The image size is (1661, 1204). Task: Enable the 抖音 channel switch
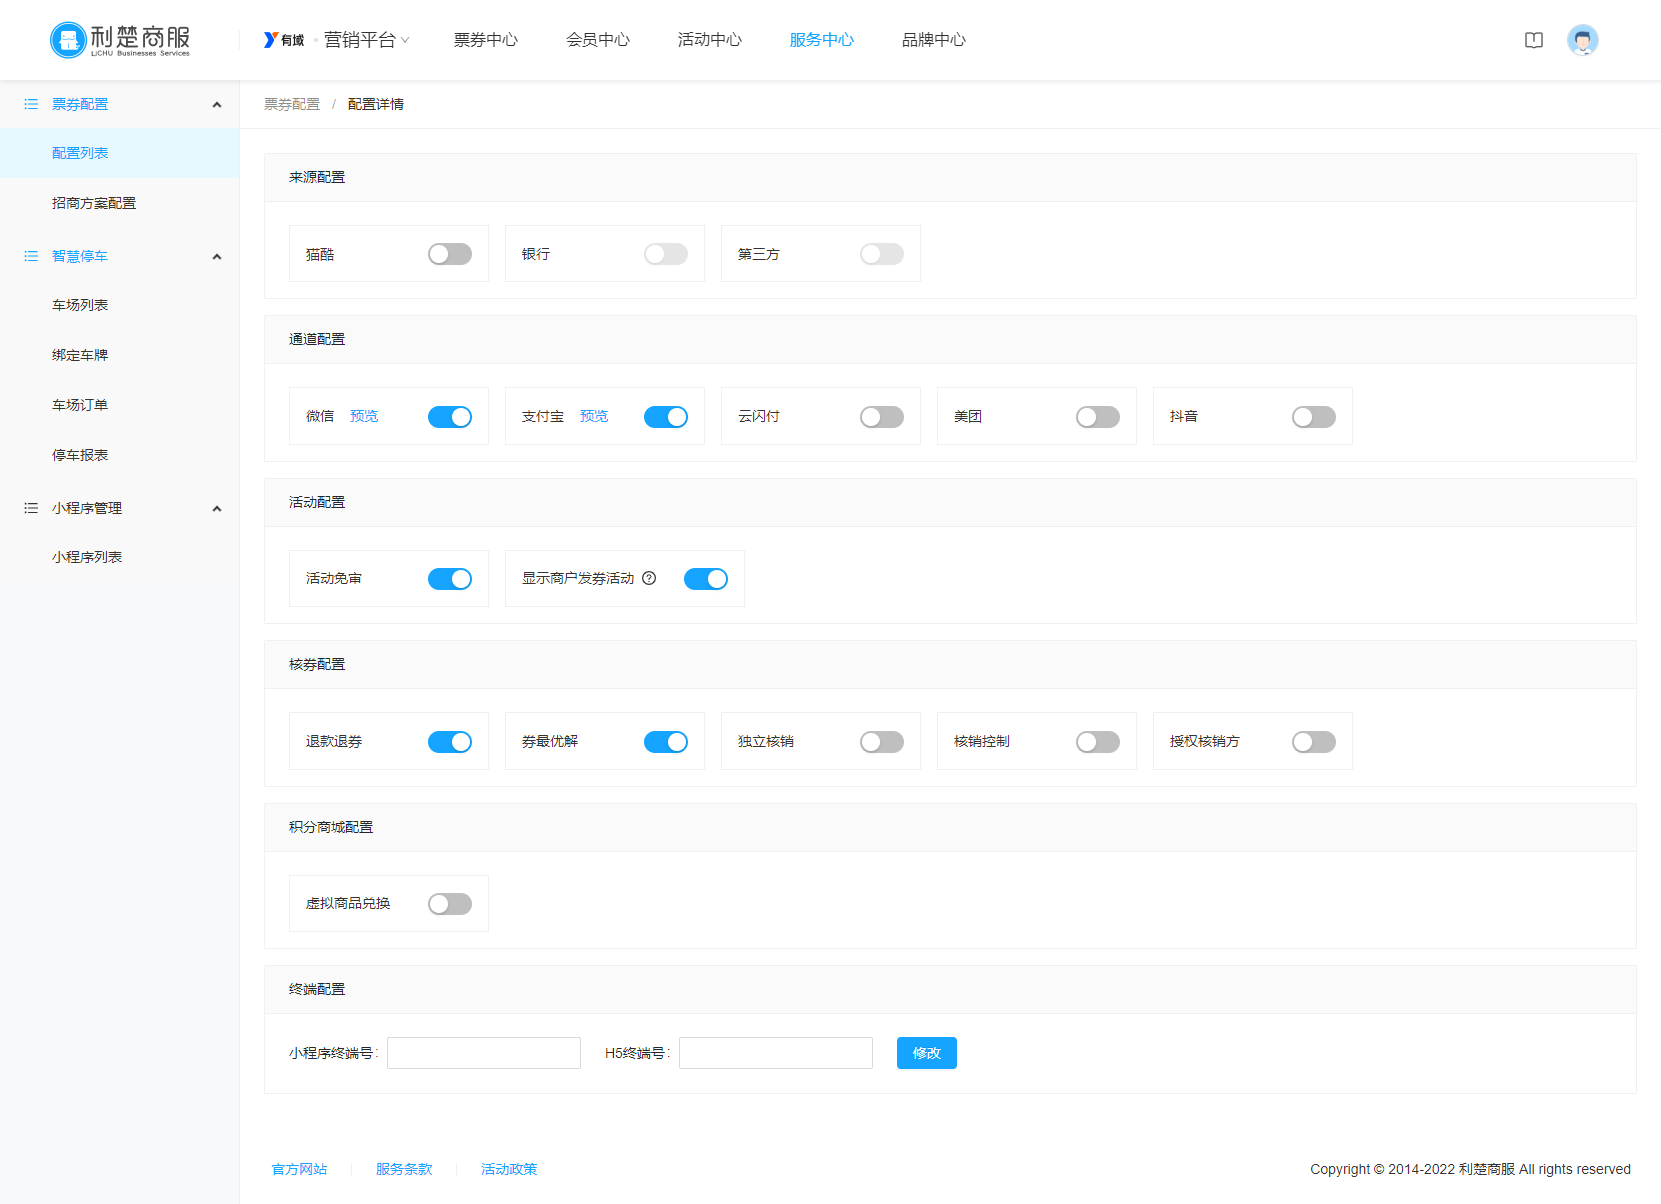[x=1314, y=417]
